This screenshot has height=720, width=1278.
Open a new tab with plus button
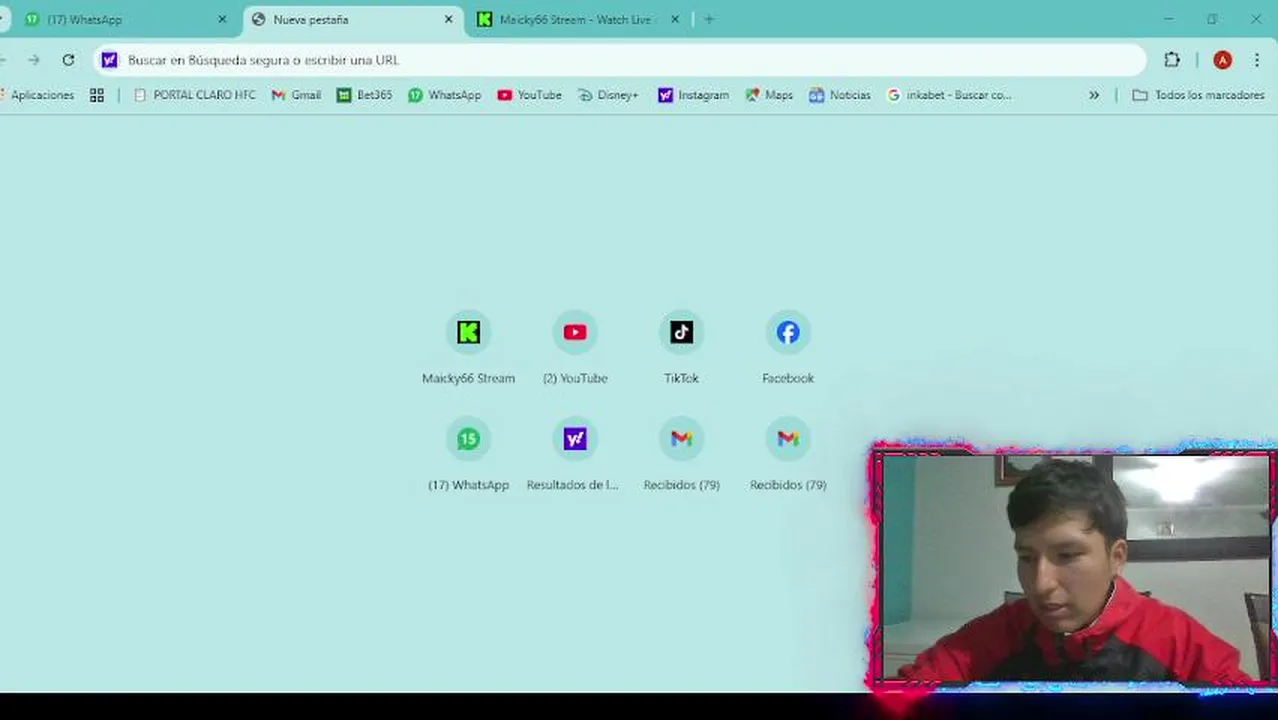[x=709, y=20]
